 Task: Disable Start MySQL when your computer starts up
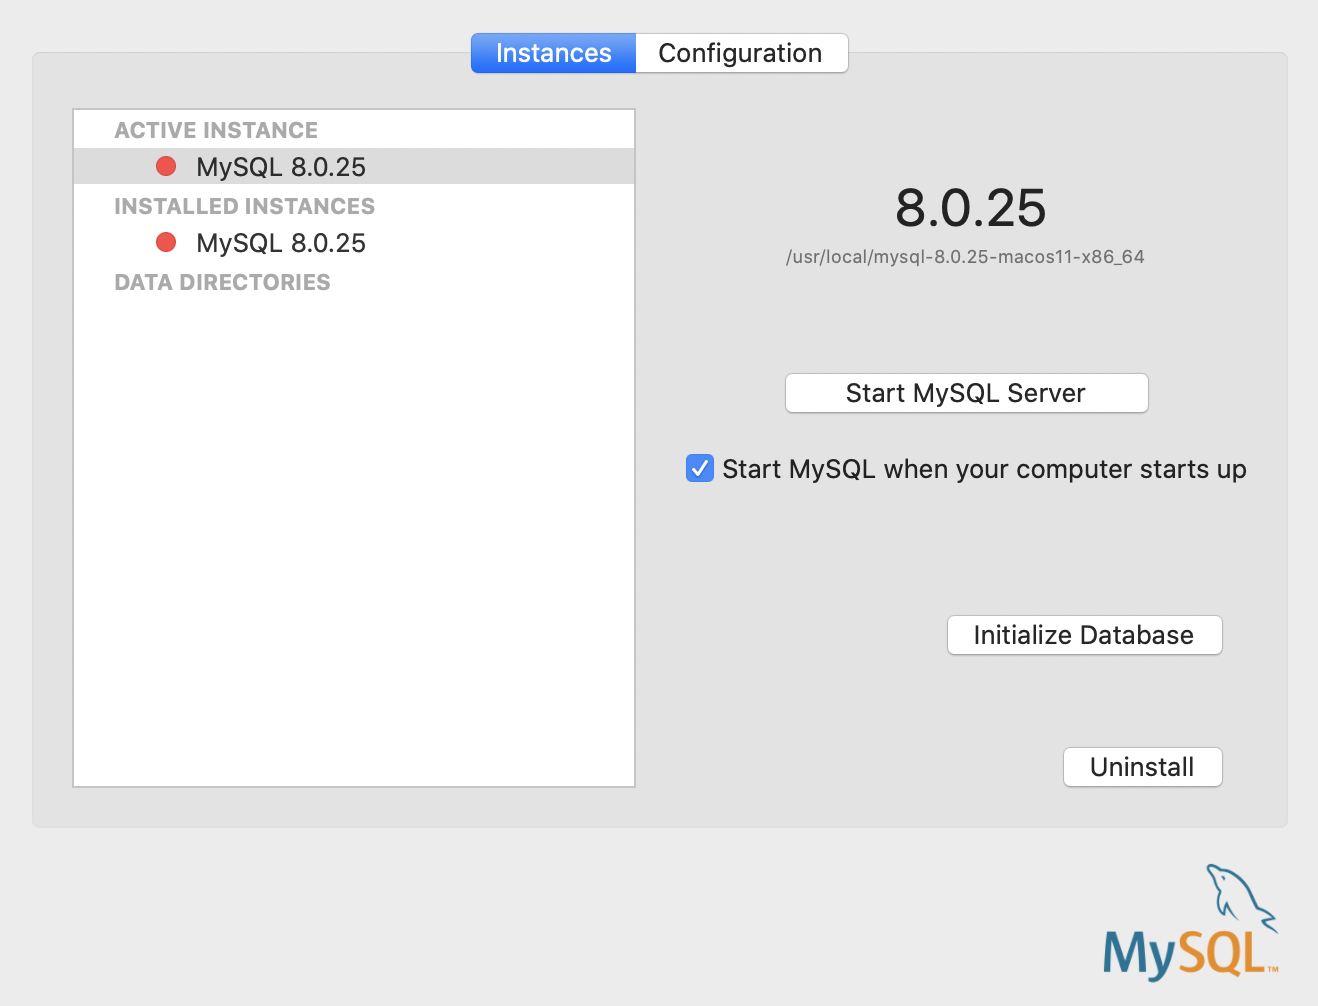[700, 468]
